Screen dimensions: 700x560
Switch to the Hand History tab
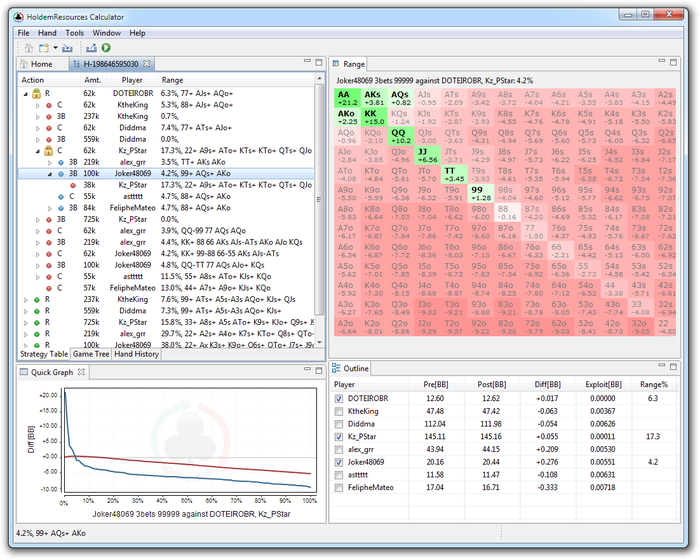pyautogui.click(x=137, y=354)
